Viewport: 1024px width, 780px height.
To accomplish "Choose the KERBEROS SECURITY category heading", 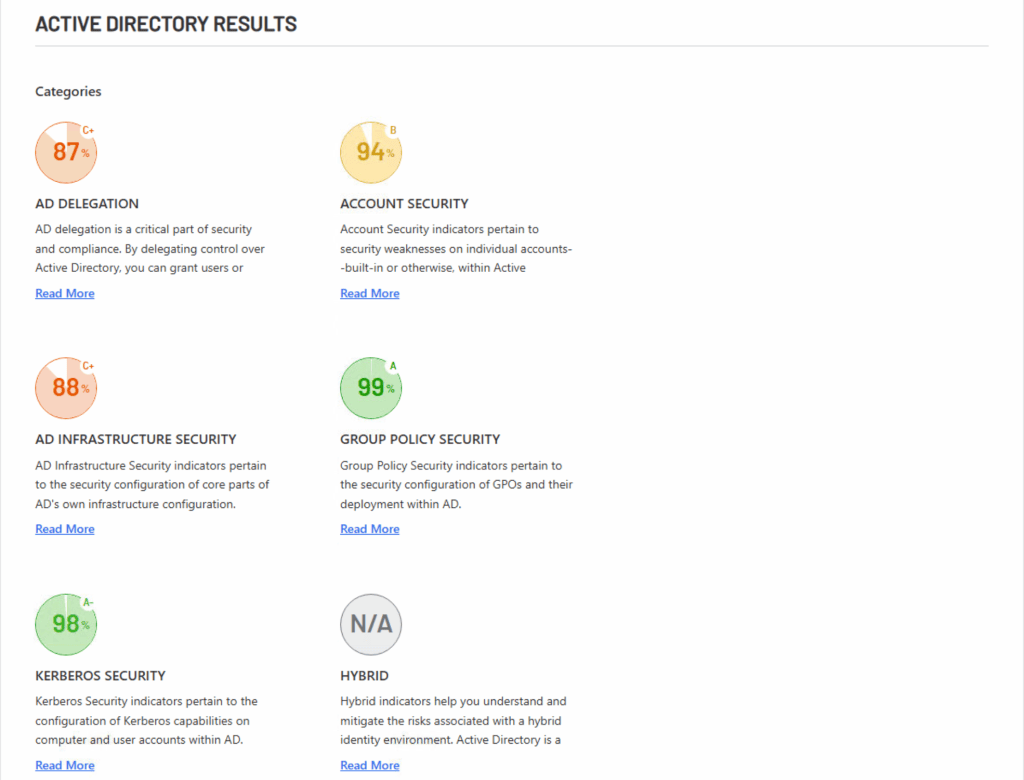I will point(100,675).
